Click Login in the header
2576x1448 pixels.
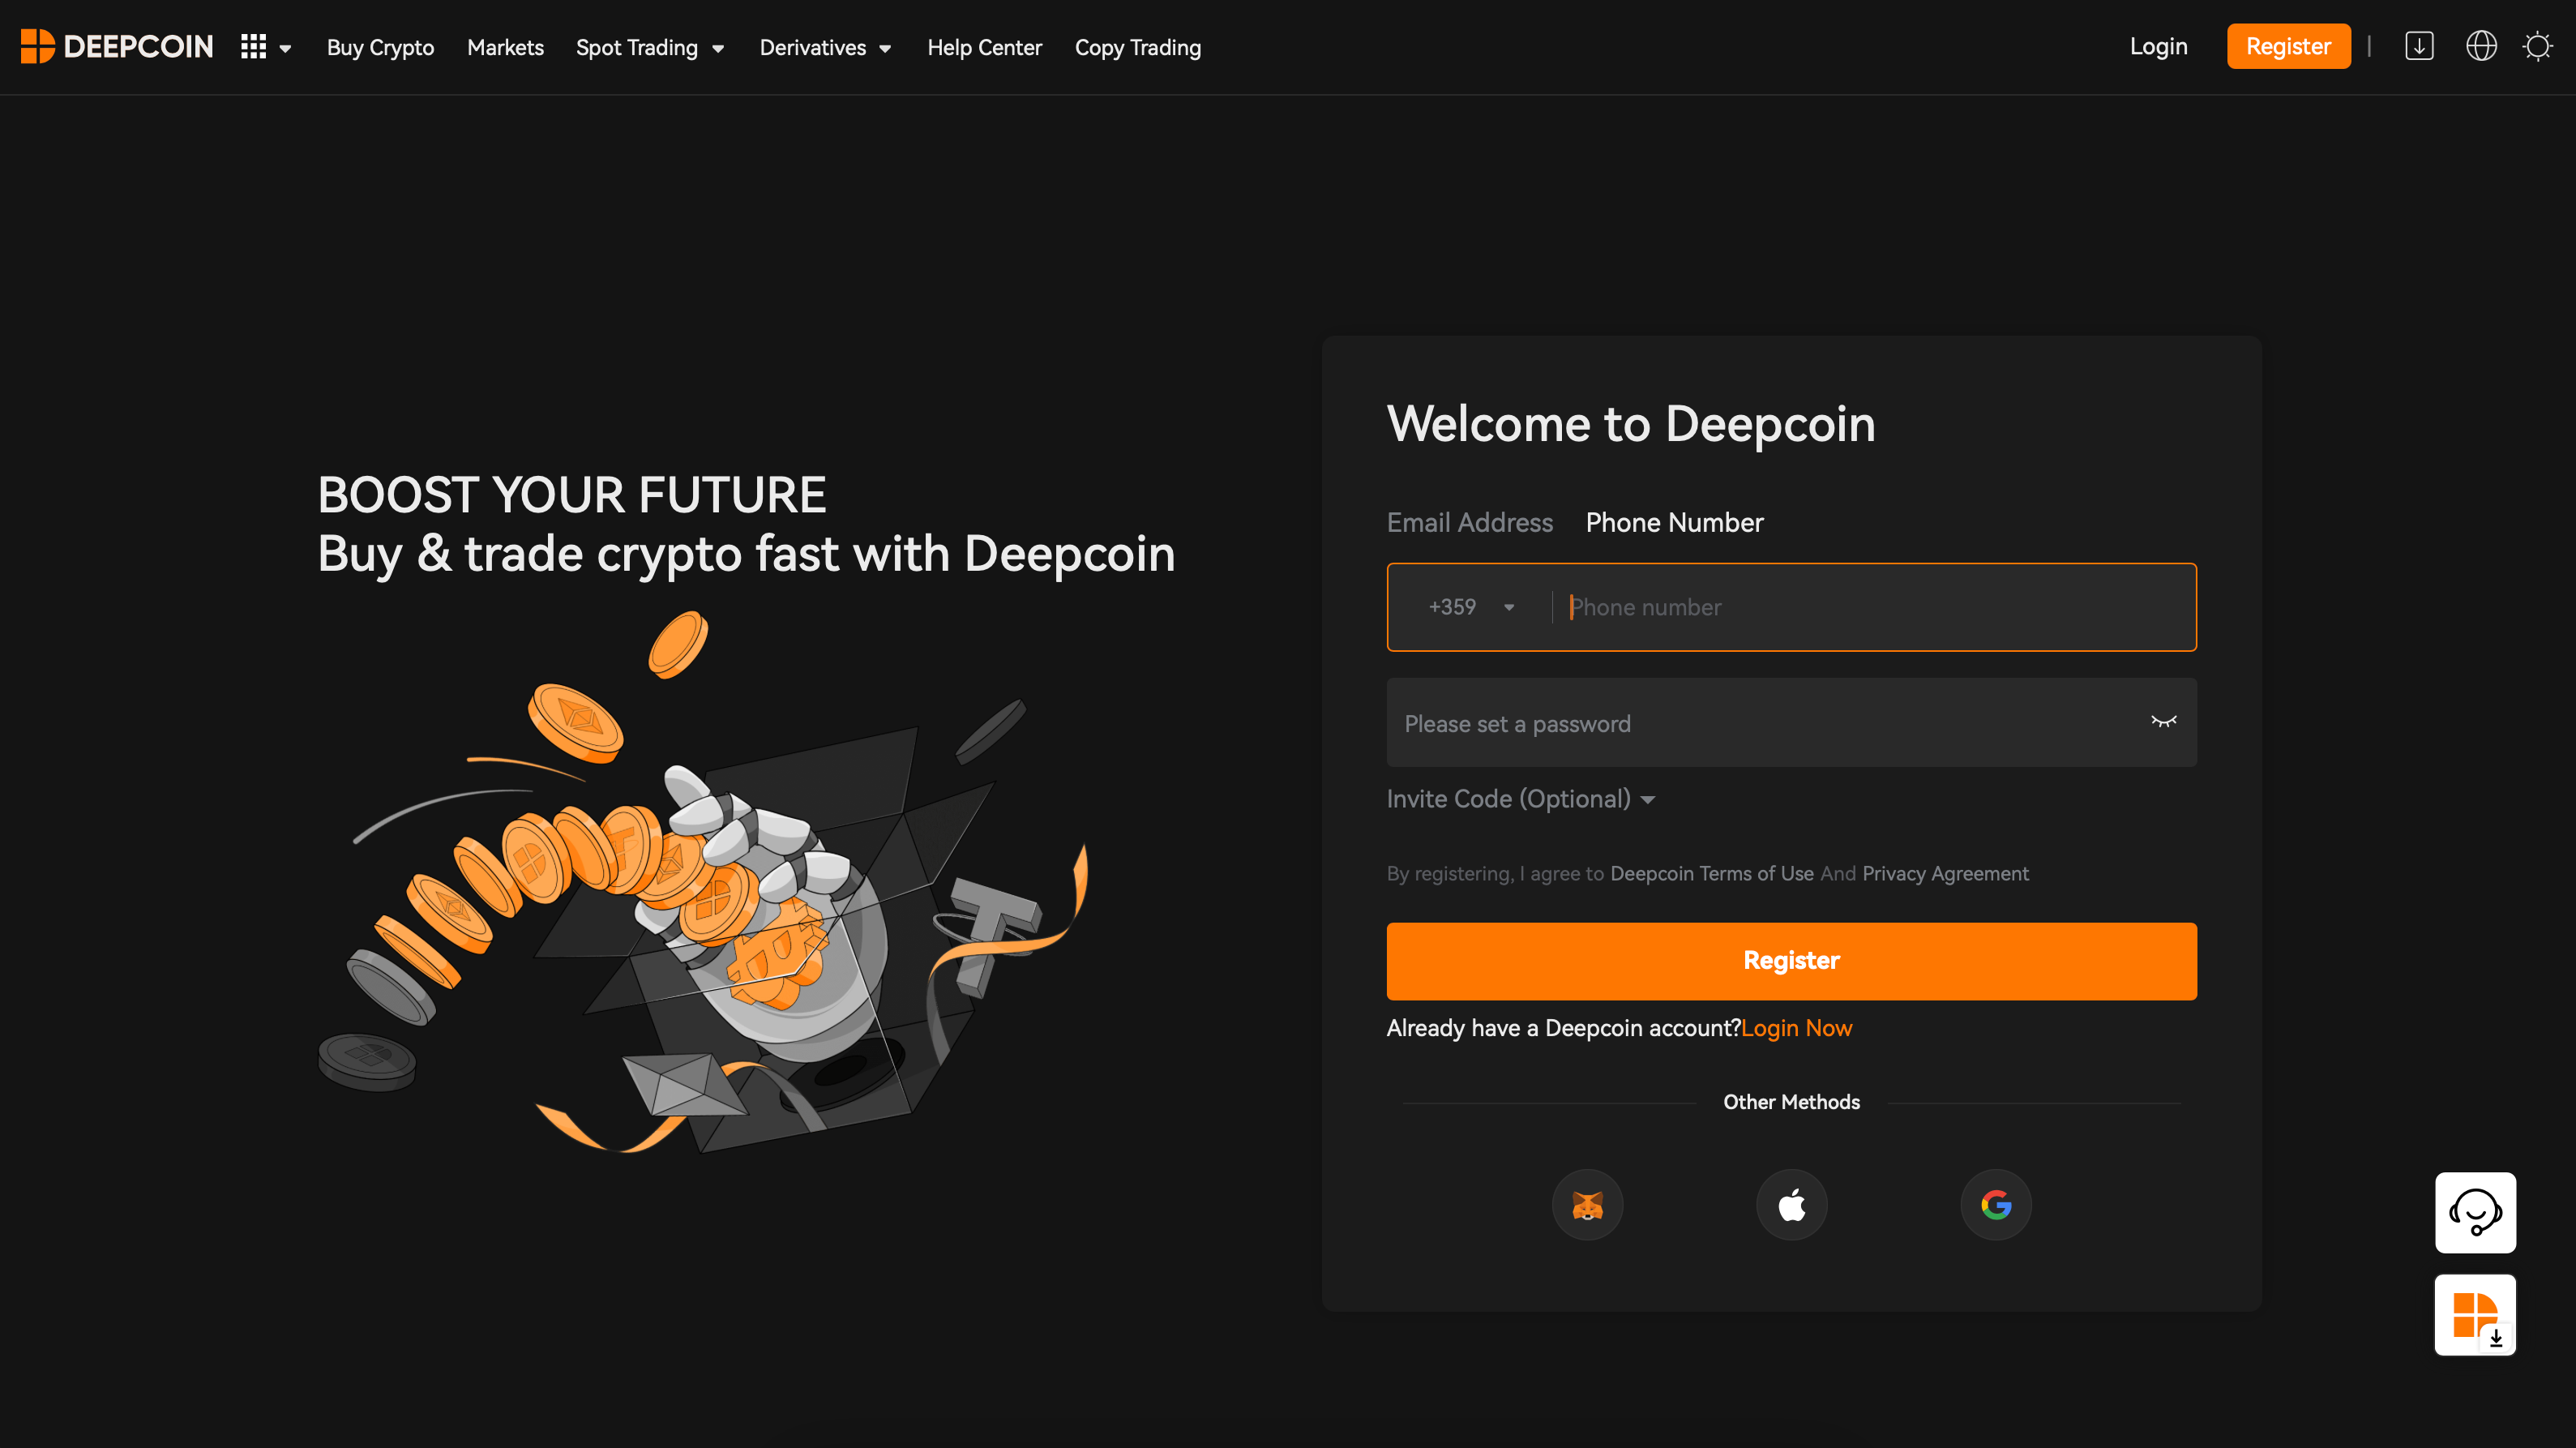(2158, 46)
